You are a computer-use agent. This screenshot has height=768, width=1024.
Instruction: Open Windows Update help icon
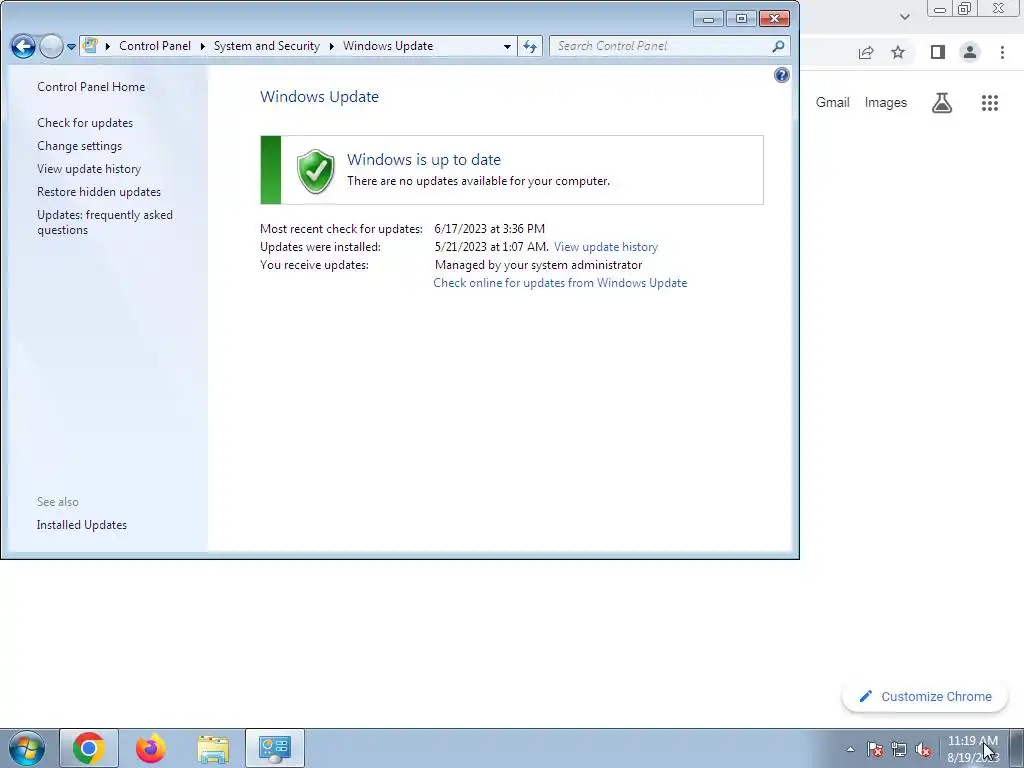[x=782, y=75]
